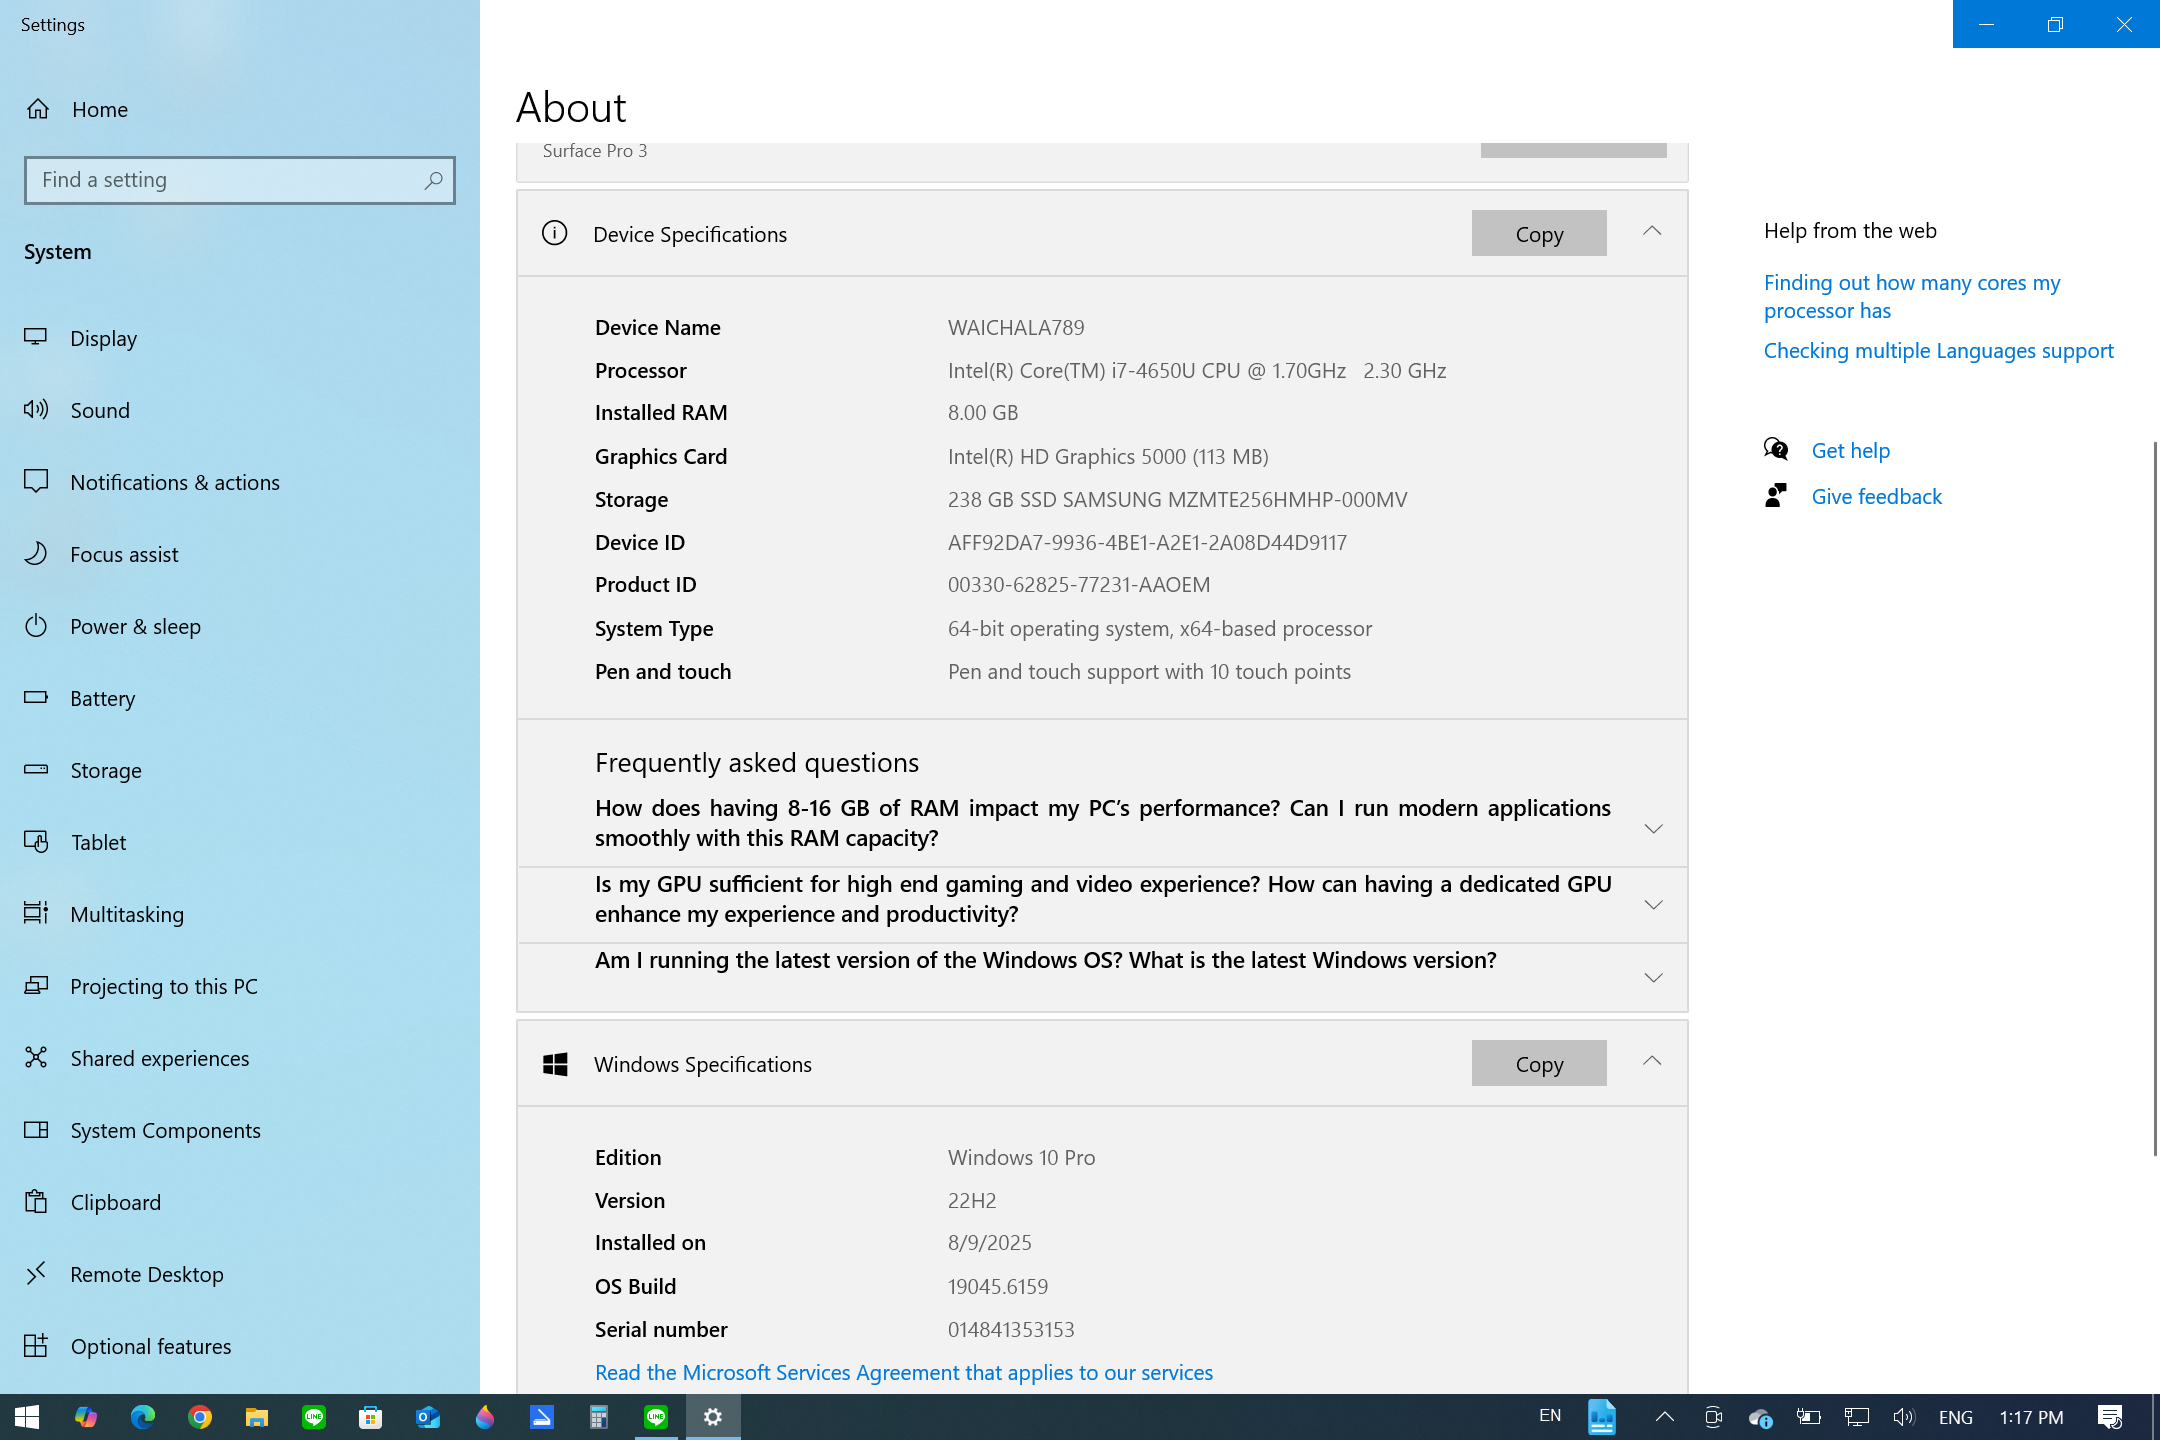Click the info icon beside Device Specifications

pos(554,233)
